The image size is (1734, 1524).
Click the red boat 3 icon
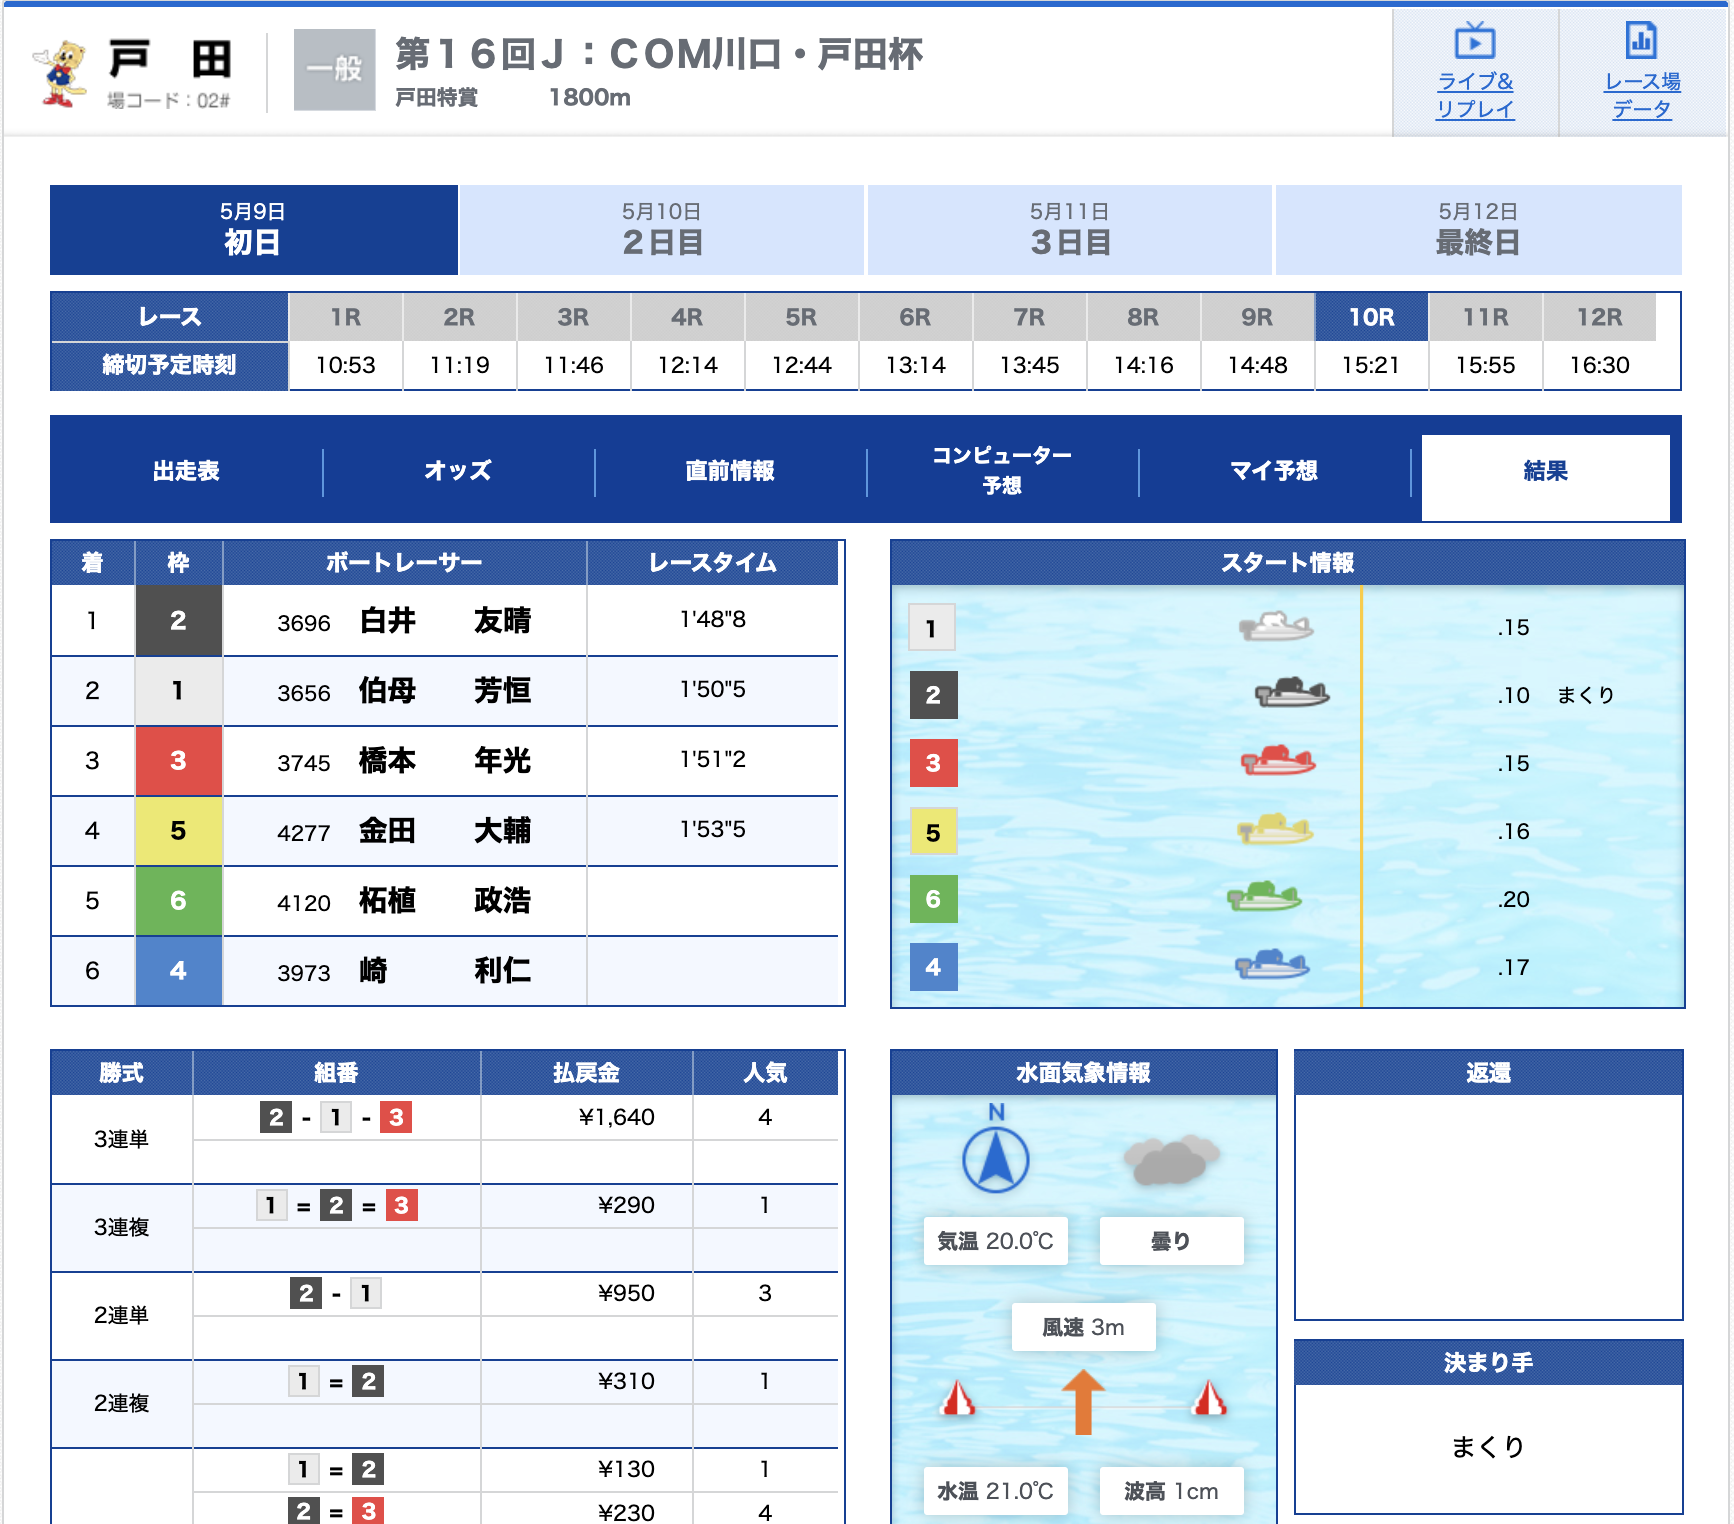1278,762
